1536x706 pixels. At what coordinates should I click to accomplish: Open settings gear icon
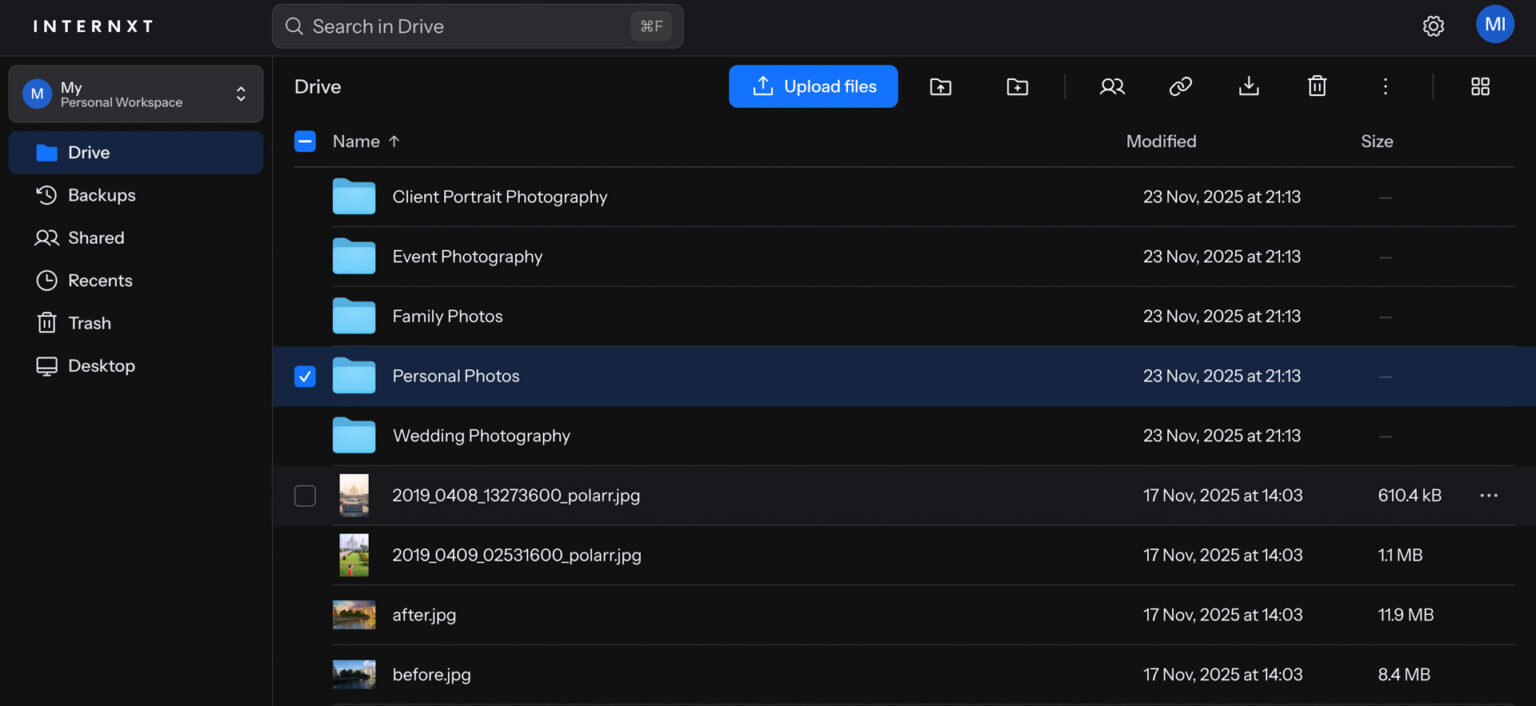[1433, 26]
